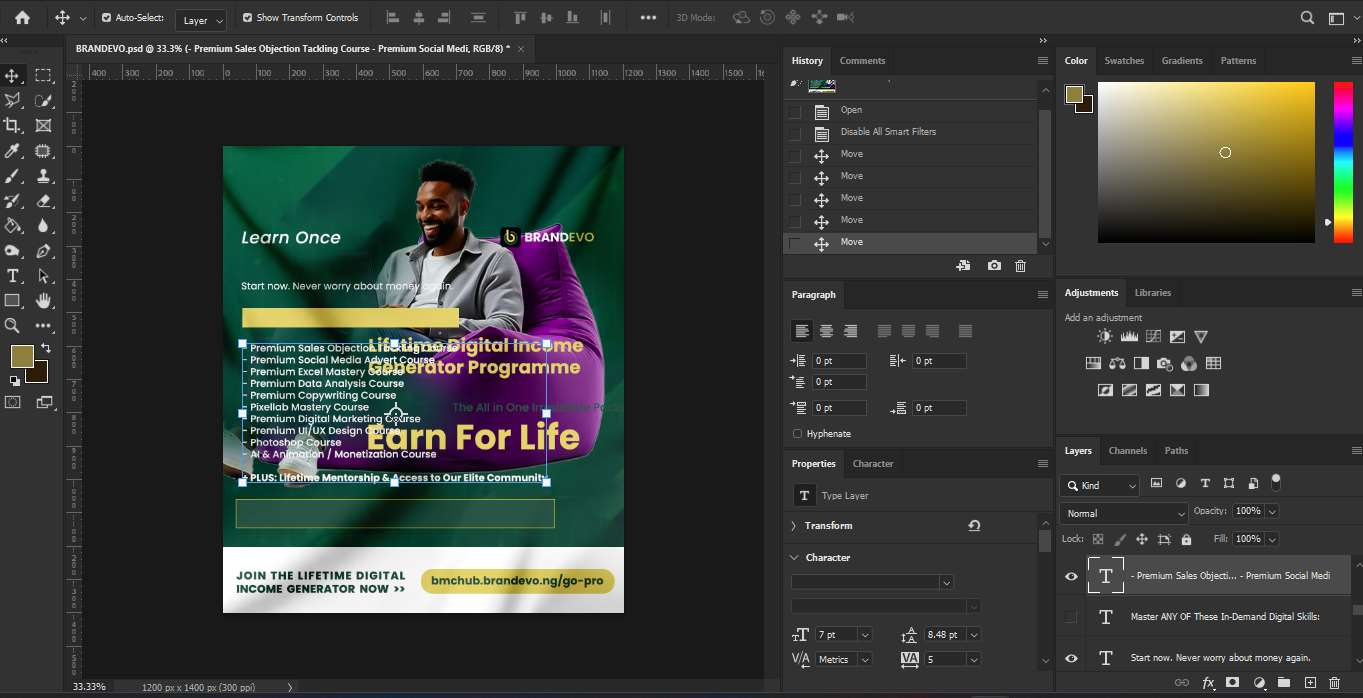
Task: Select the last Move state in History
Action: pos(910,242)
